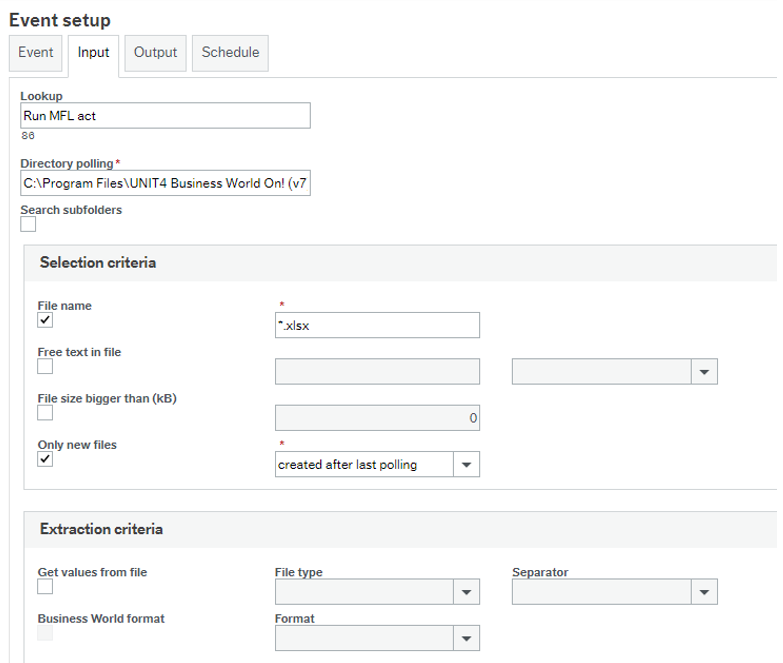Viewport: 783px width, 663px height.
Task: Click the Event setup page title
Action: [60, 20]
